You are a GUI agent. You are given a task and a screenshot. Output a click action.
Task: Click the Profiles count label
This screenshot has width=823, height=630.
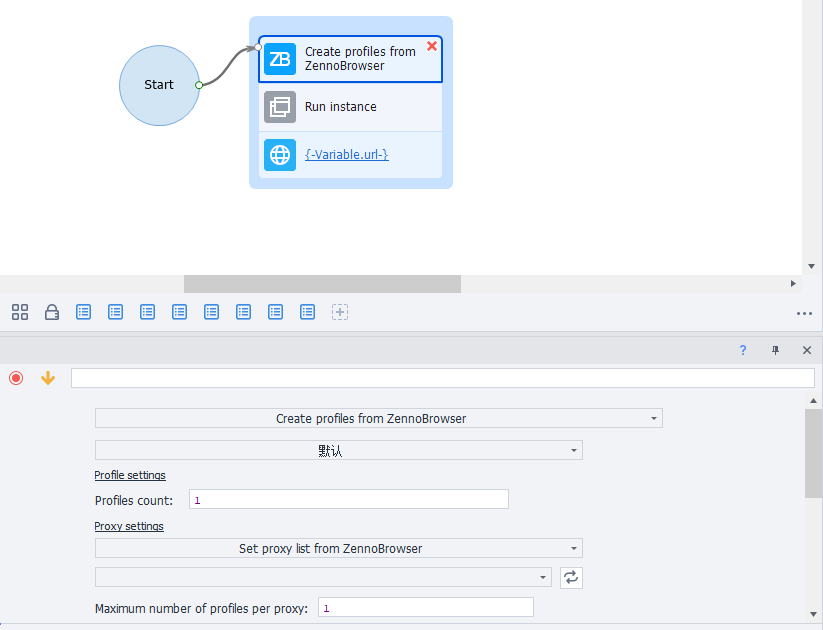pos(134,500)
